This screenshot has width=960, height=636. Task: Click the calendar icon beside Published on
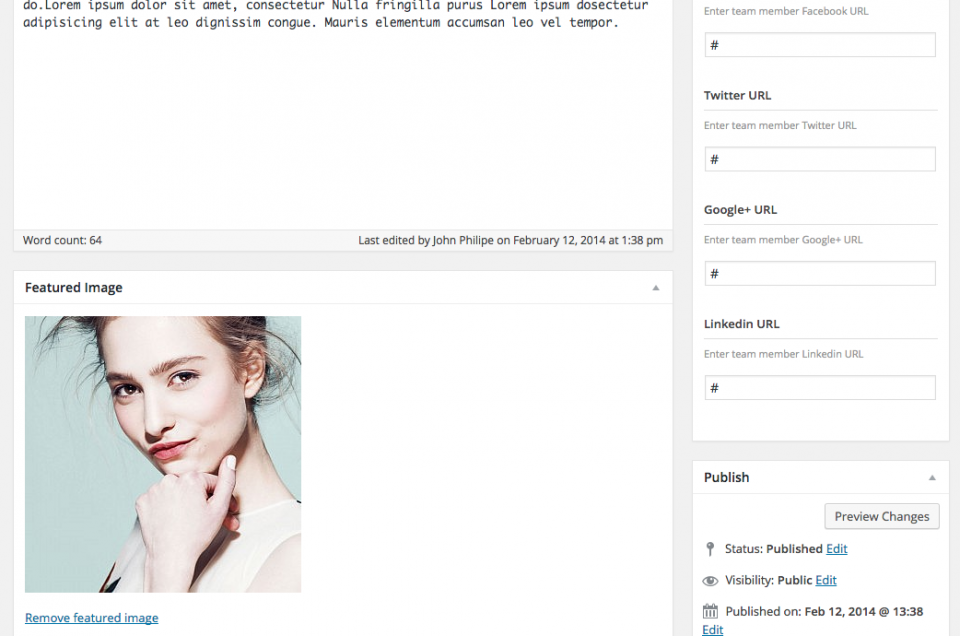(710, 611)
